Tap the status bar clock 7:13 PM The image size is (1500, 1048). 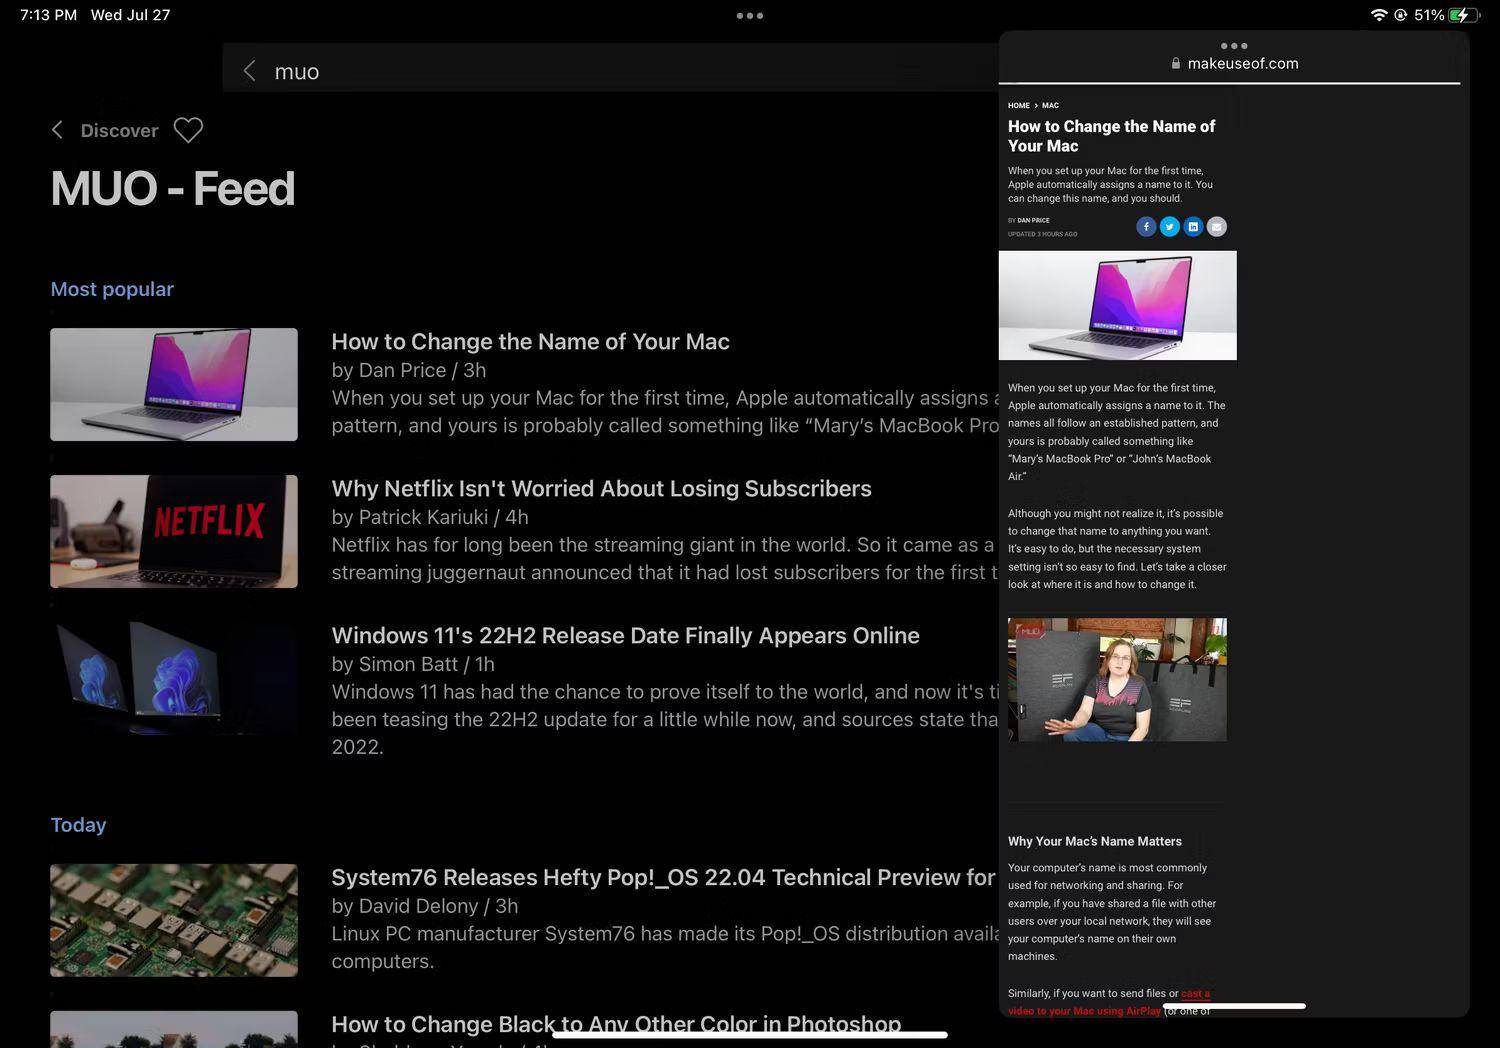tap(48, 15)
